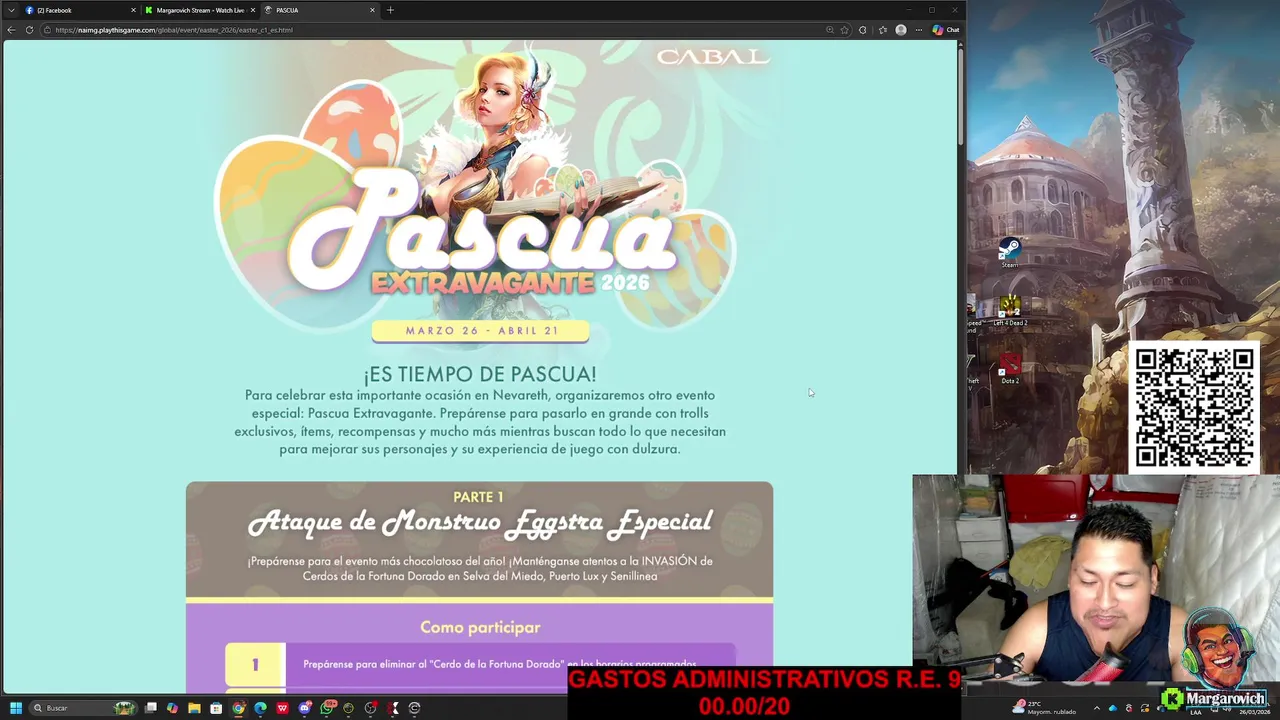
Task: Open Copilot Chat button in toolbar
Action: 946,30
